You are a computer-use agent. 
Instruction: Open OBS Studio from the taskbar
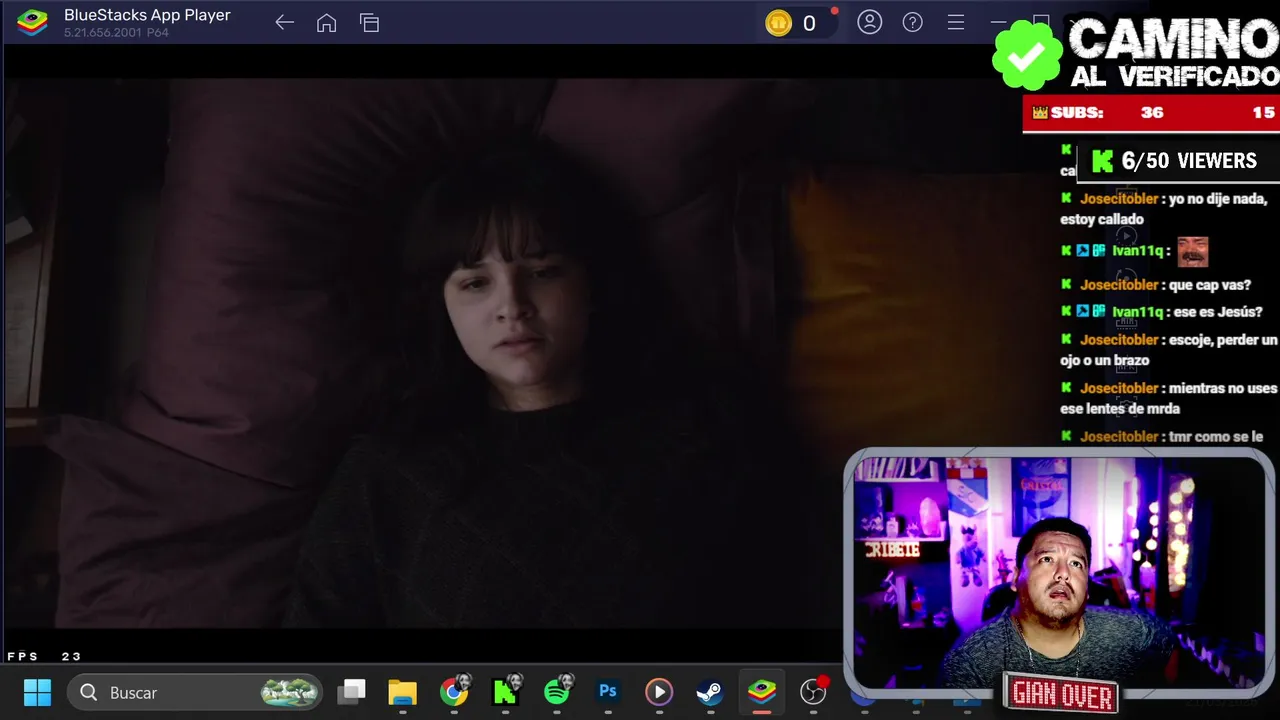(814, 691)
